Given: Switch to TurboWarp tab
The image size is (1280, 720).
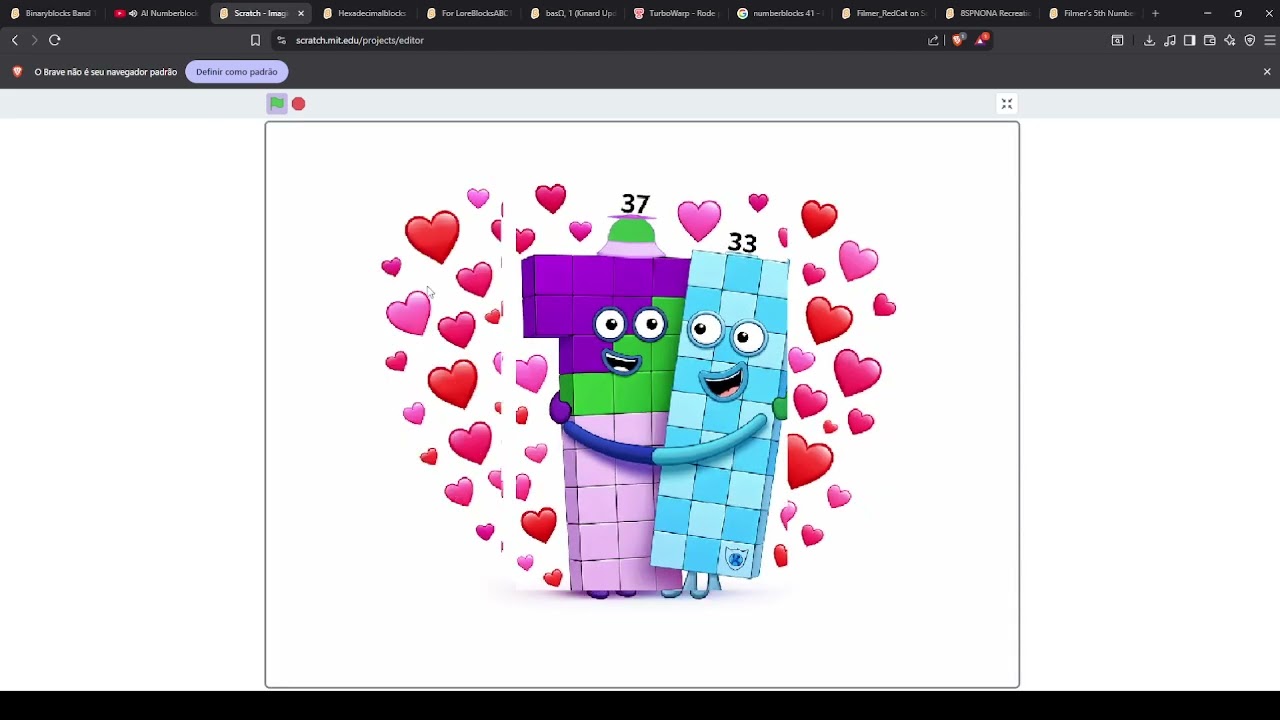Looking at the screenshot, I should click(x=678, y=13).
